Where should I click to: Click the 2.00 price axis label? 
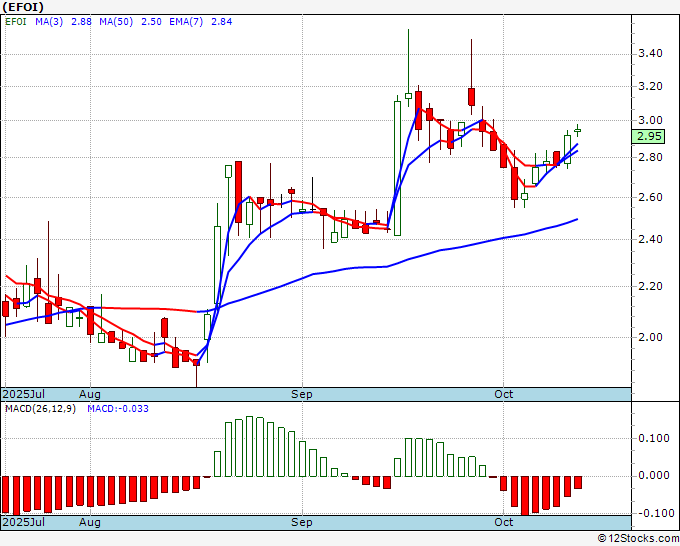click(x=651, y=337)
